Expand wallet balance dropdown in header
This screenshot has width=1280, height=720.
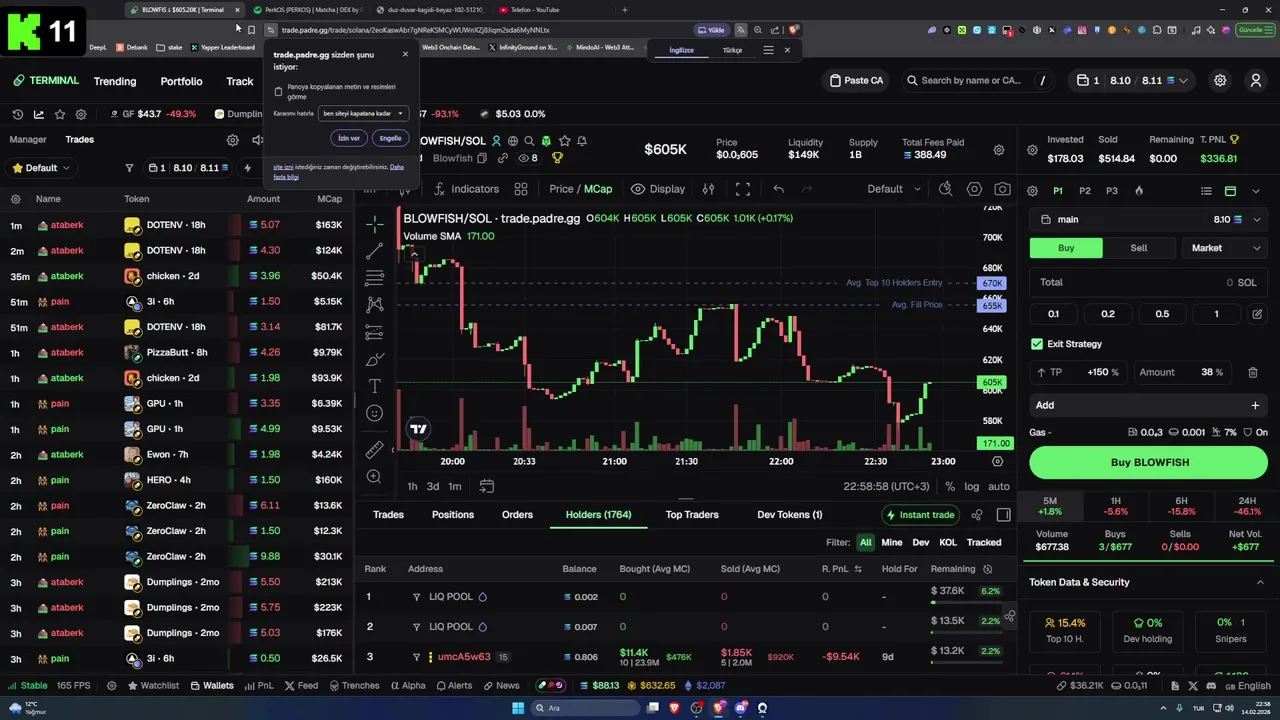coord(1132,80)
